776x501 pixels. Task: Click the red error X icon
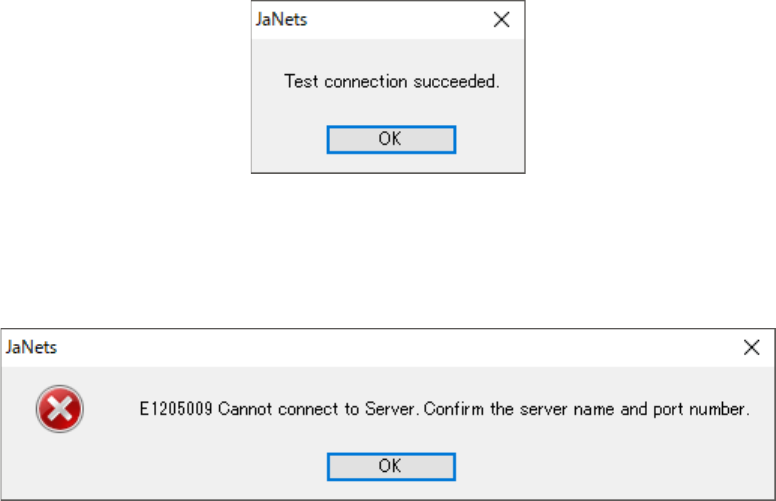pos(59,409)
